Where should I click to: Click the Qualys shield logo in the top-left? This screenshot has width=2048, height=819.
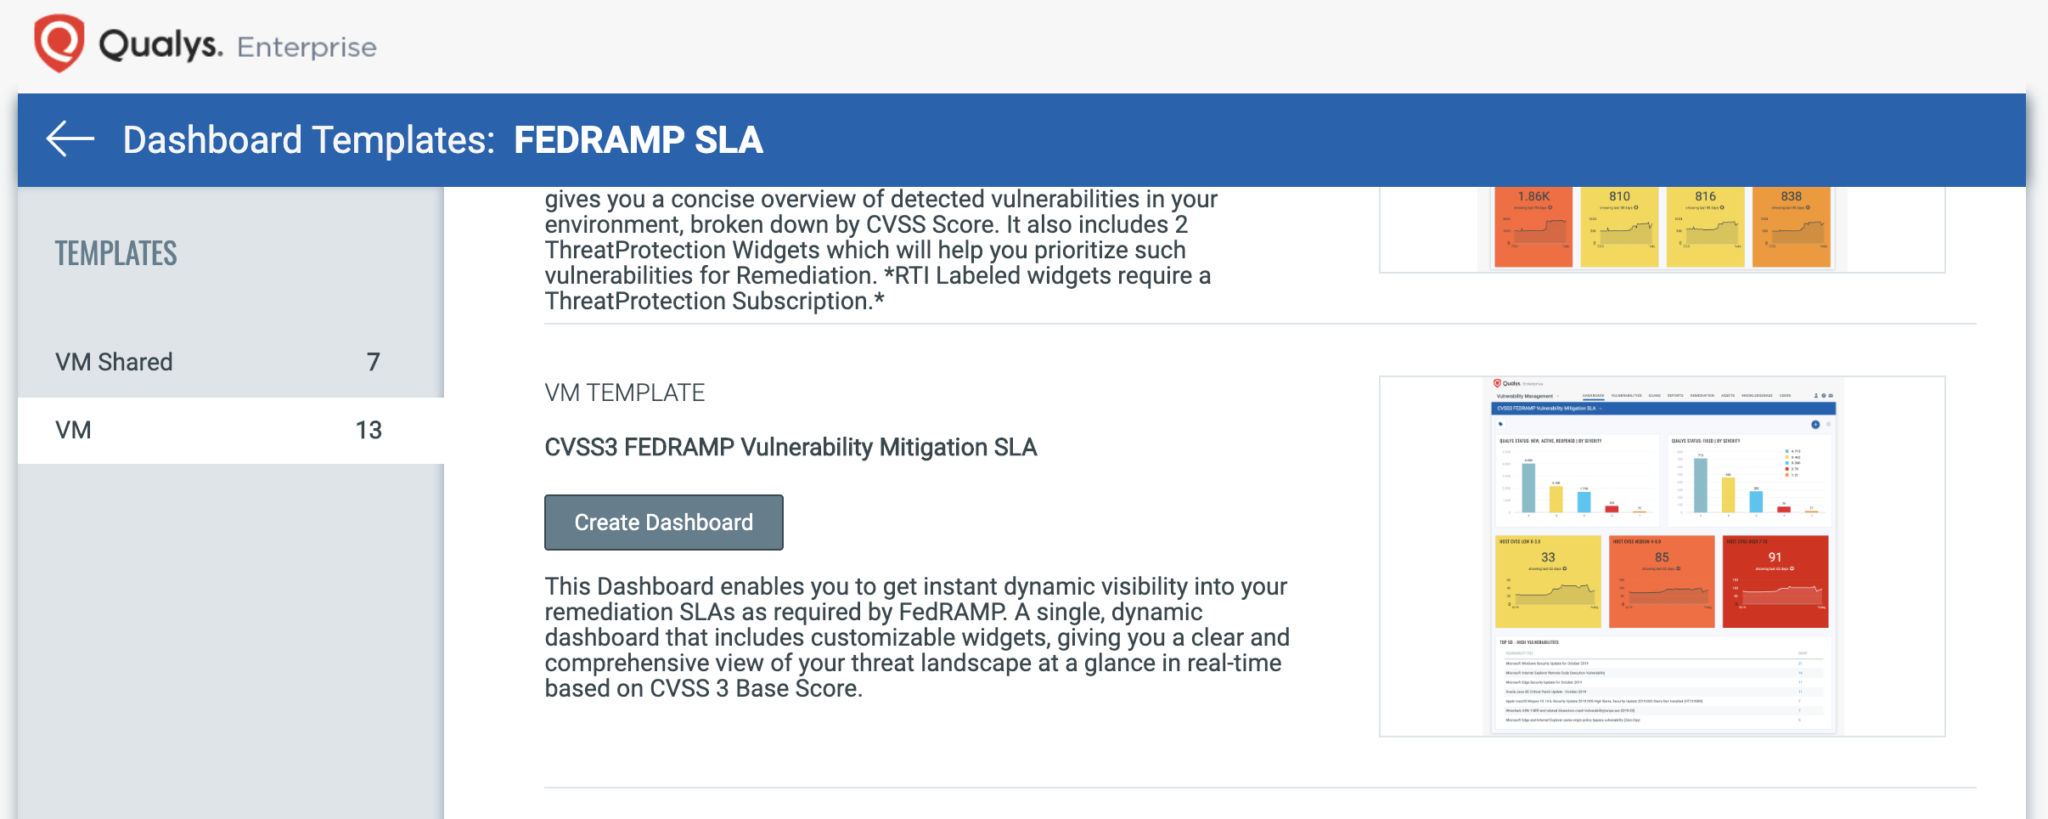click(x=57, y=42)
